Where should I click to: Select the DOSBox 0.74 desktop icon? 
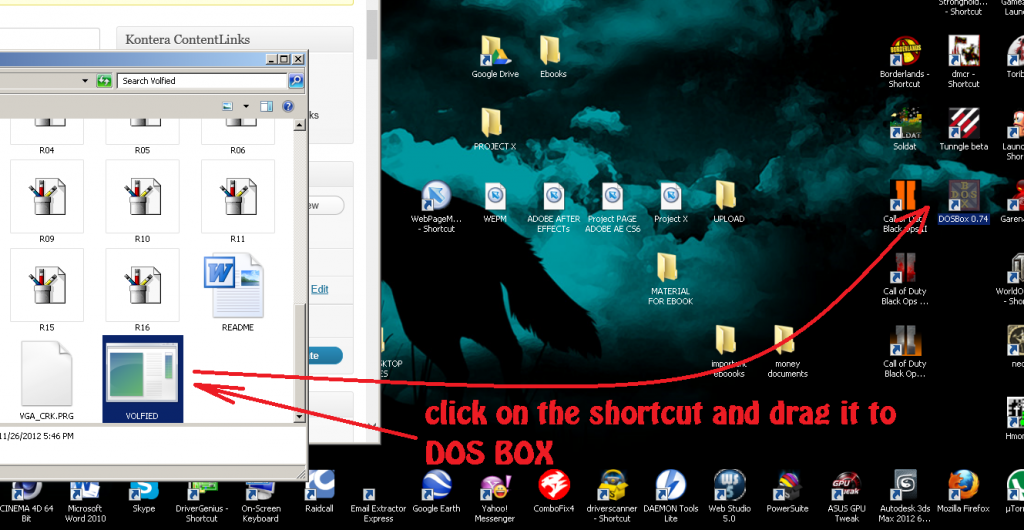pyautogui.click(x=963, y=202)
